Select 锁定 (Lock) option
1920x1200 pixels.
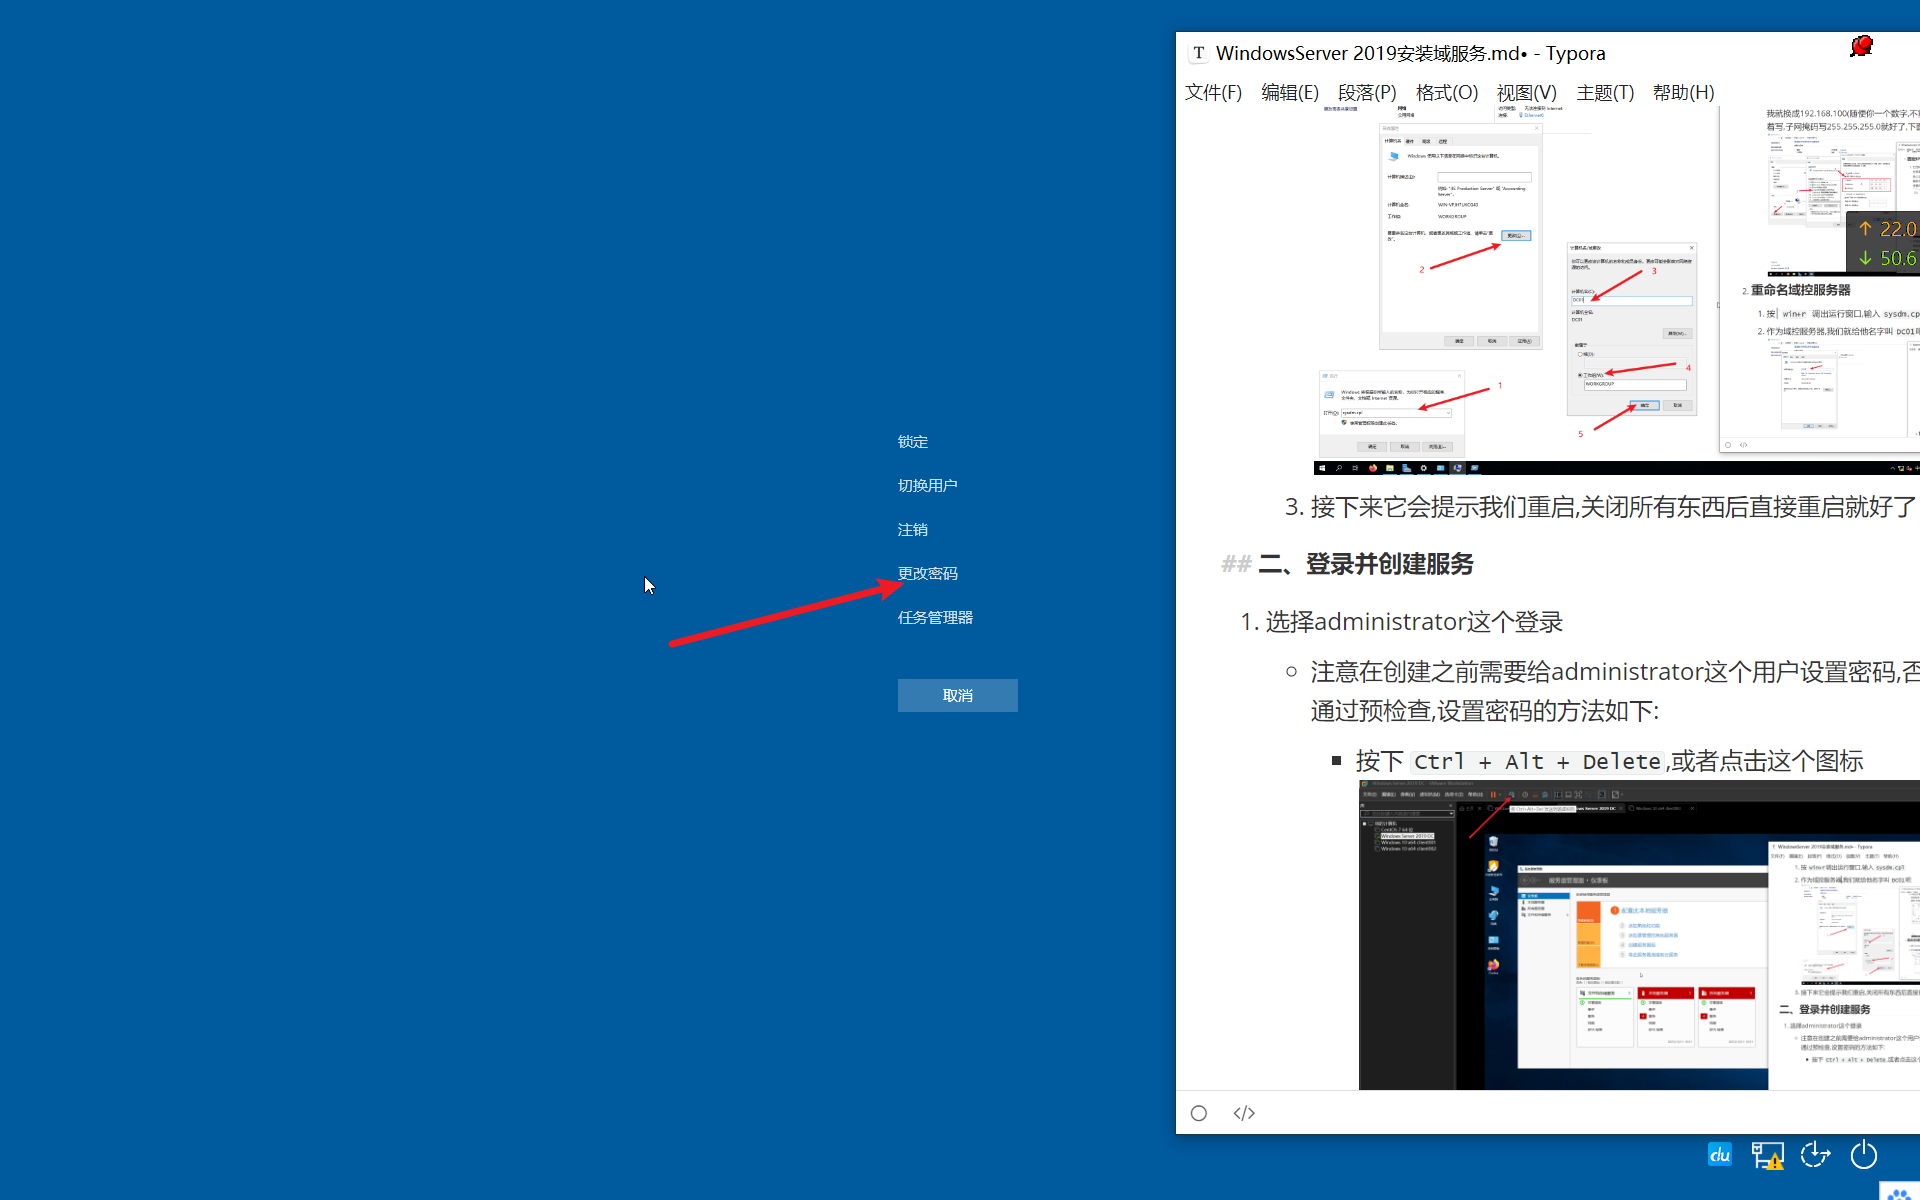pyautogui.click(x=912, y=442)
